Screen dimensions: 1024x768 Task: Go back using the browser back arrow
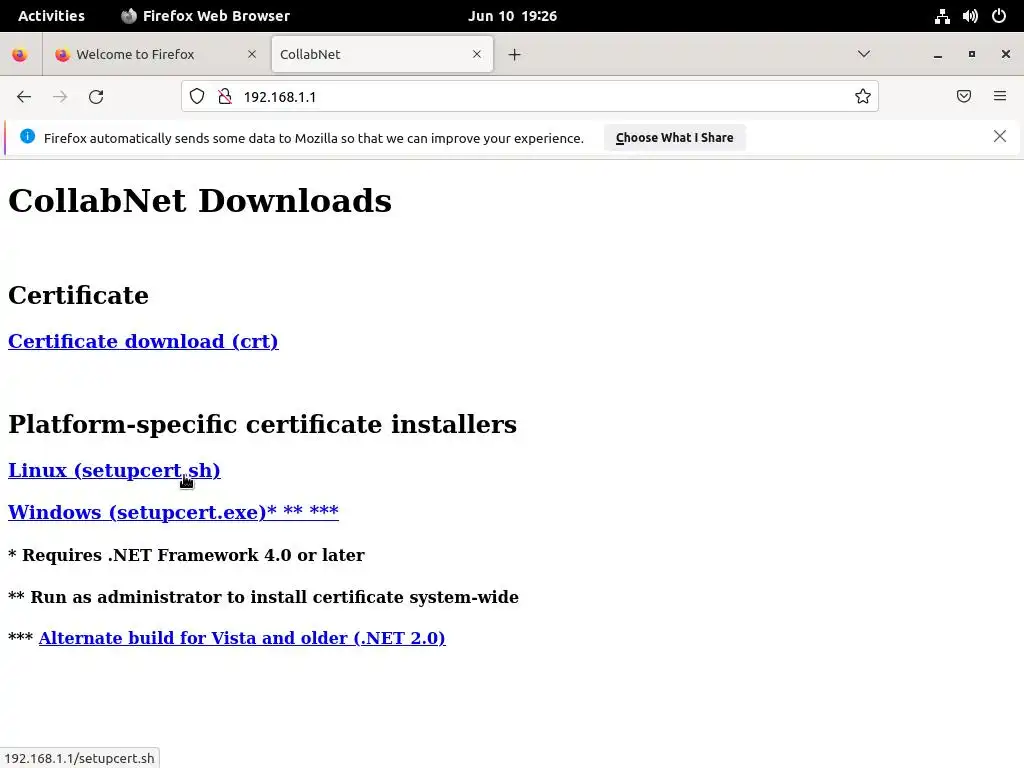pyautogui.click(x=24, y=97)
